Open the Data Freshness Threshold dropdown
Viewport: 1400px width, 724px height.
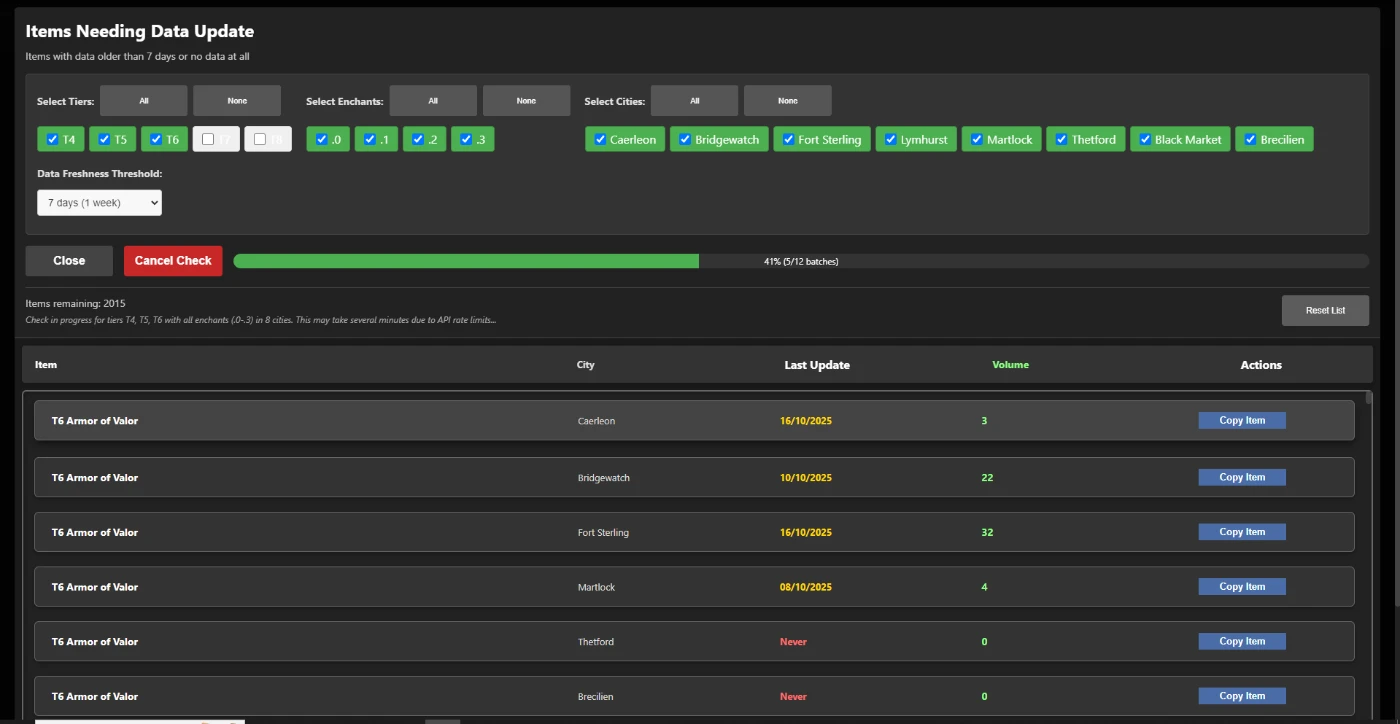pyautogui.click(x=99, y=203)
